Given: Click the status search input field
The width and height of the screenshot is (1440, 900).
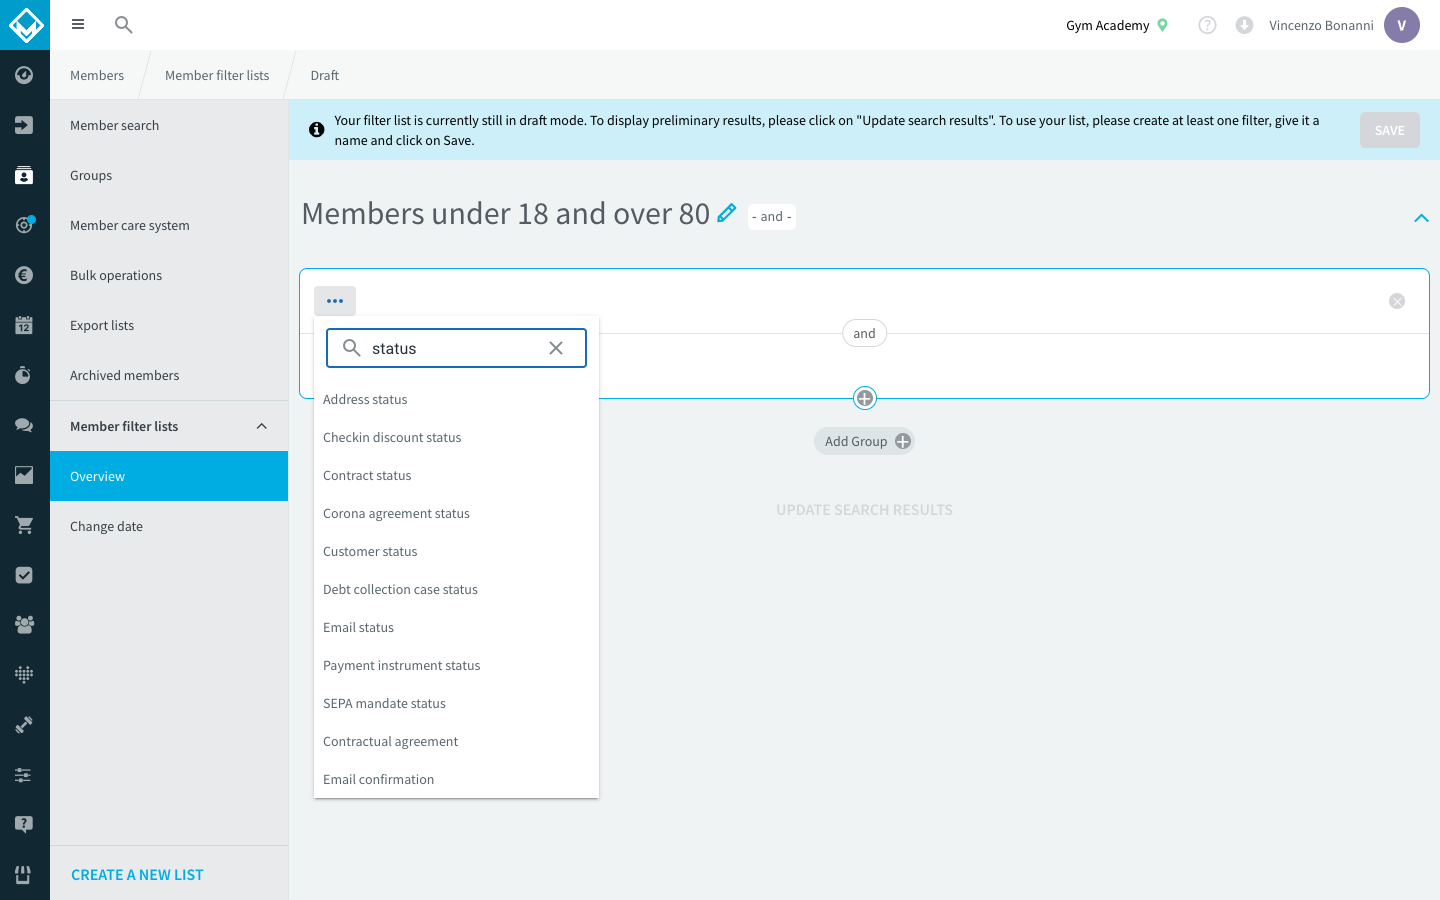Looking at the screenshot, I should point(456,348).
